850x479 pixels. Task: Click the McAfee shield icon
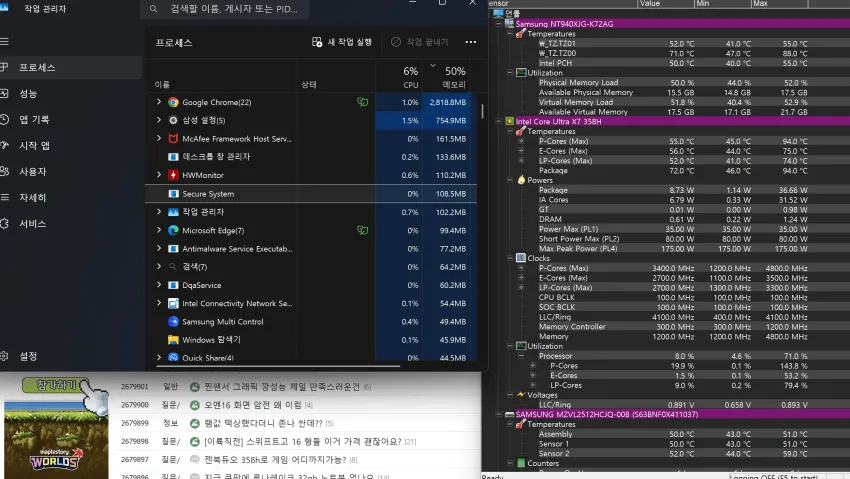pos(173,139)
